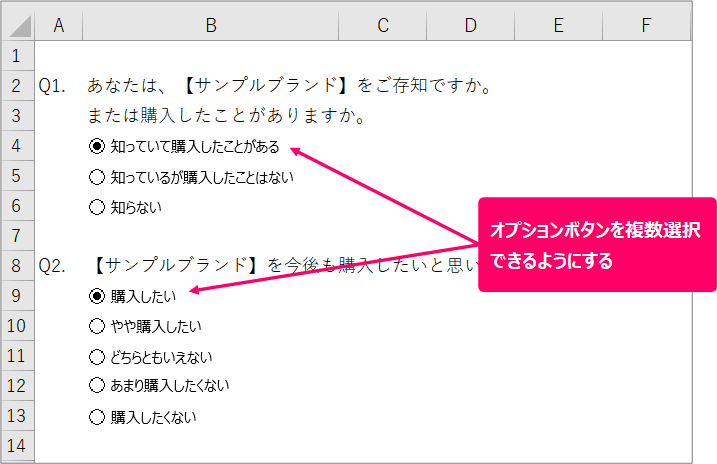Select column A header

coord(59,26)
